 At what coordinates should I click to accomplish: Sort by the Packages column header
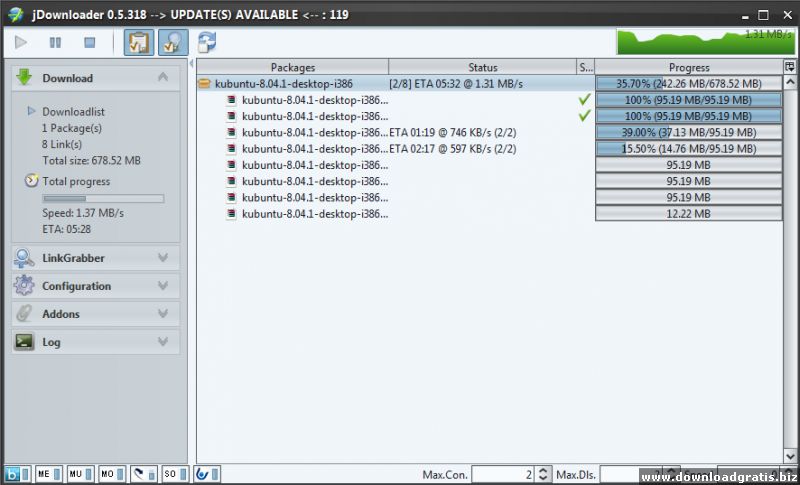pos(292,67)
